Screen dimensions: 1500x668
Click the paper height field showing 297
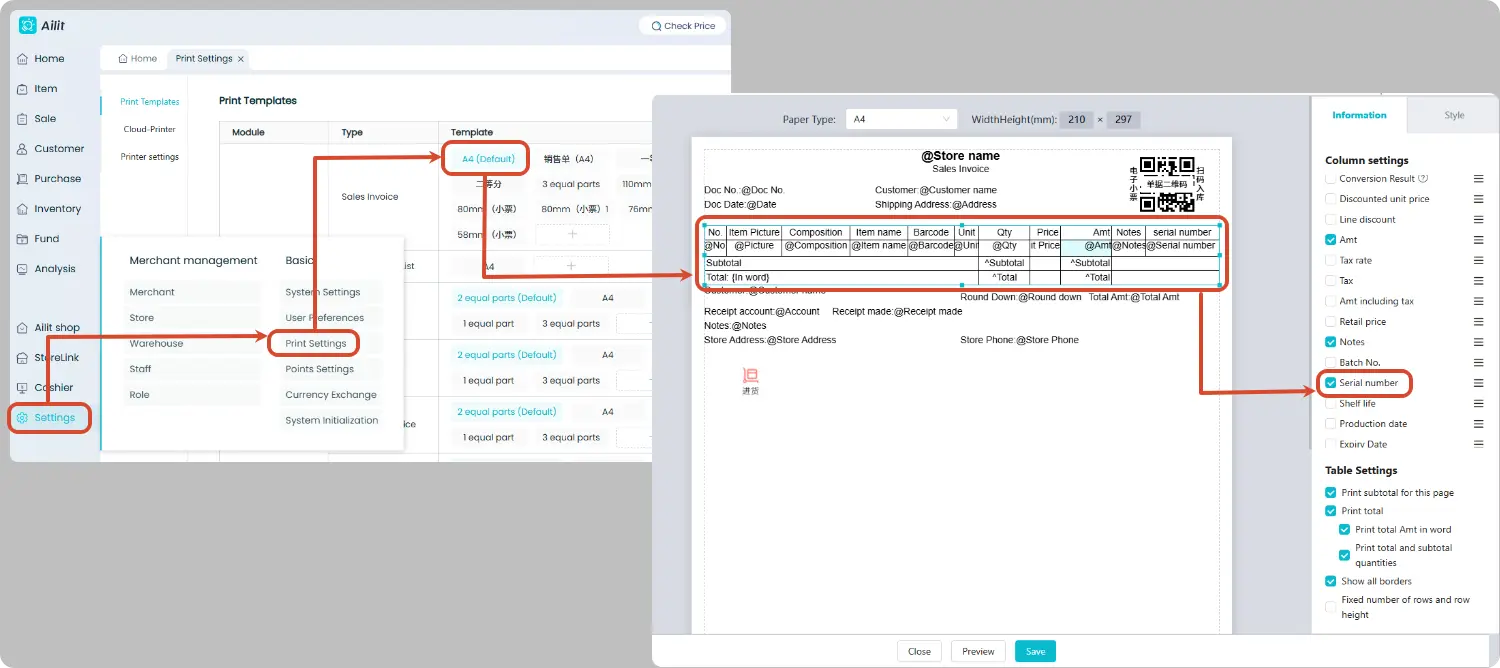(1123, 119)
